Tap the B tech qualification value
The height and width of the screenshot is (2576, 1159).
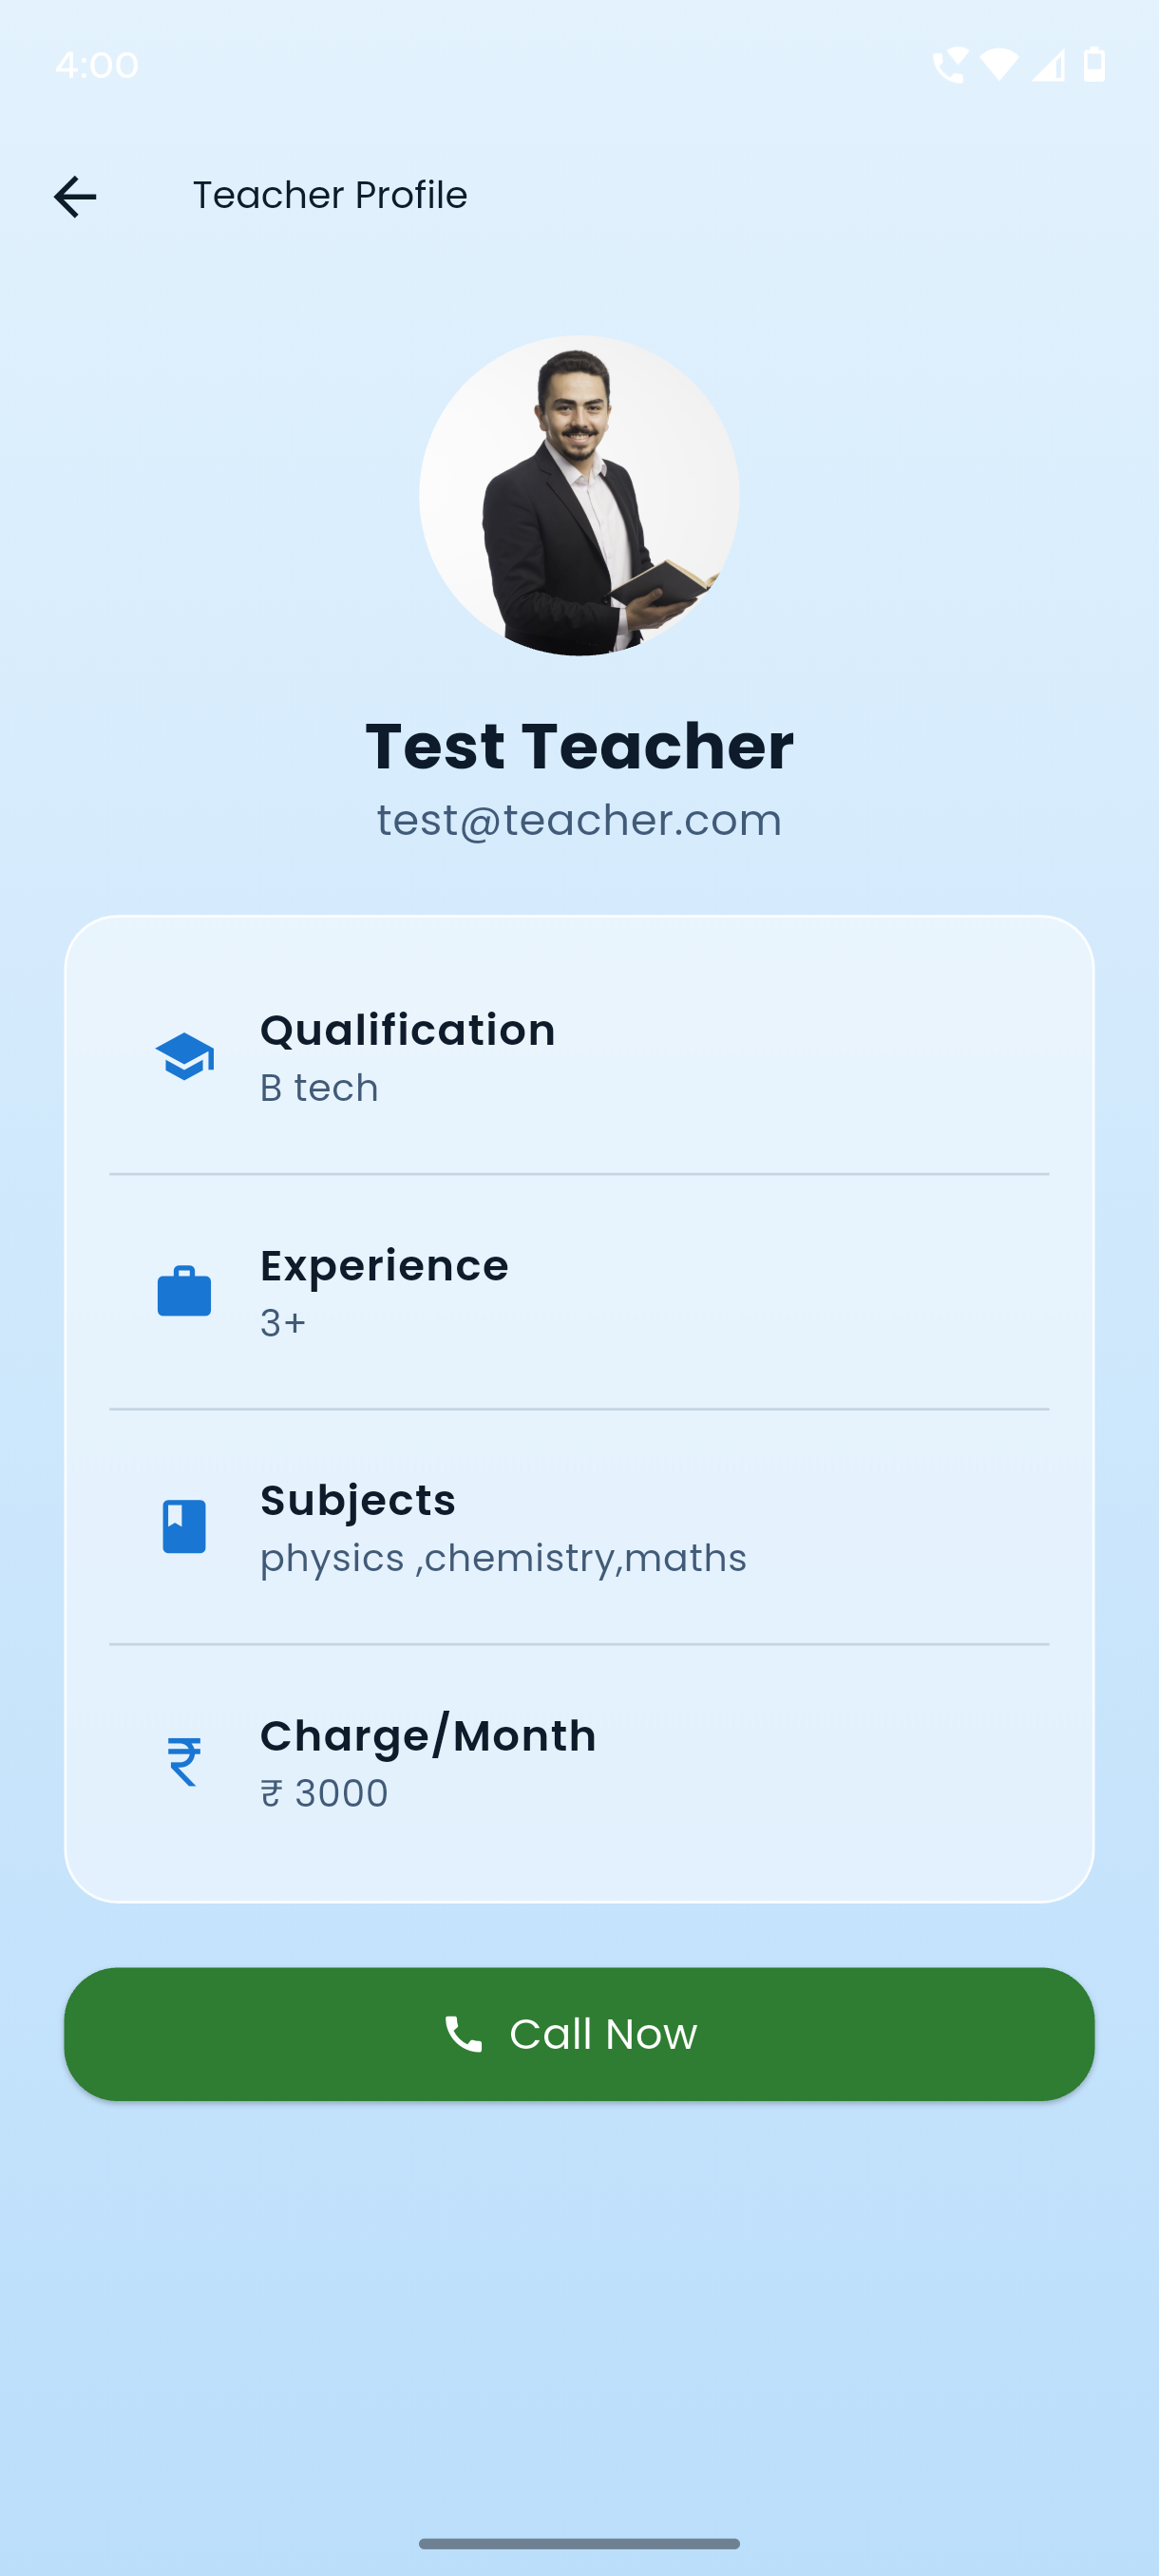(x=319, y=1088)
